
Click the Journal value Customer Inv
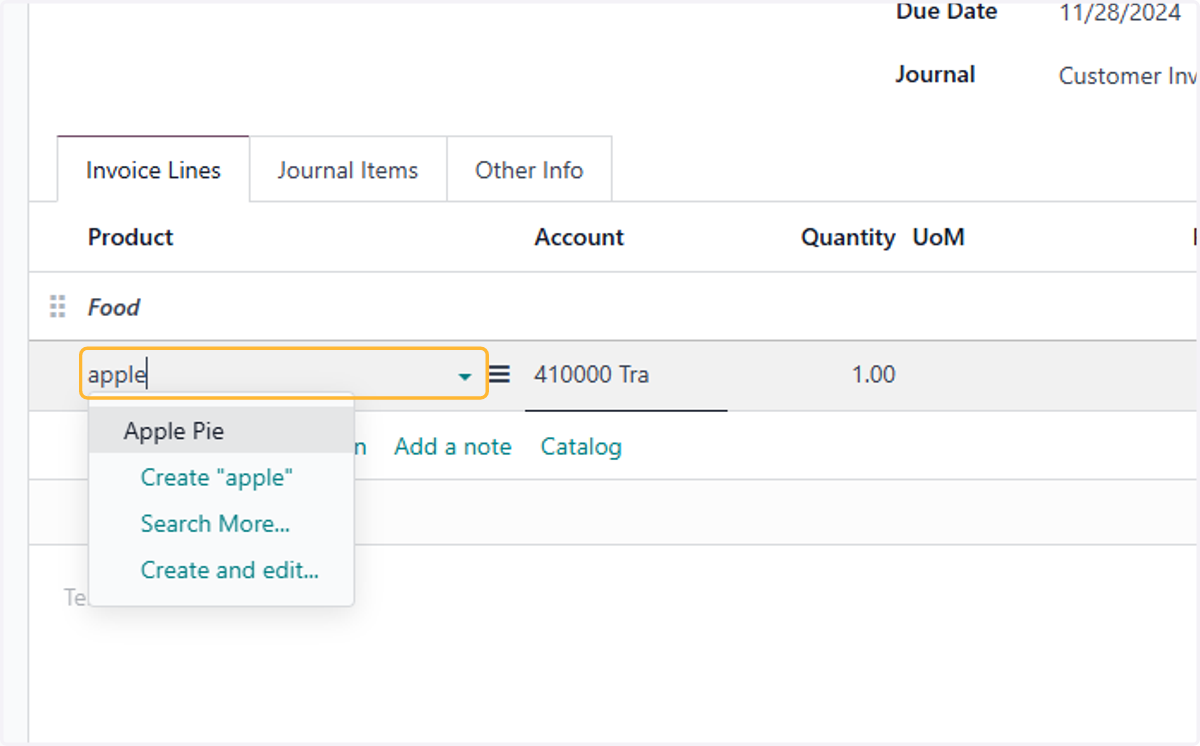click(1128, 76)
